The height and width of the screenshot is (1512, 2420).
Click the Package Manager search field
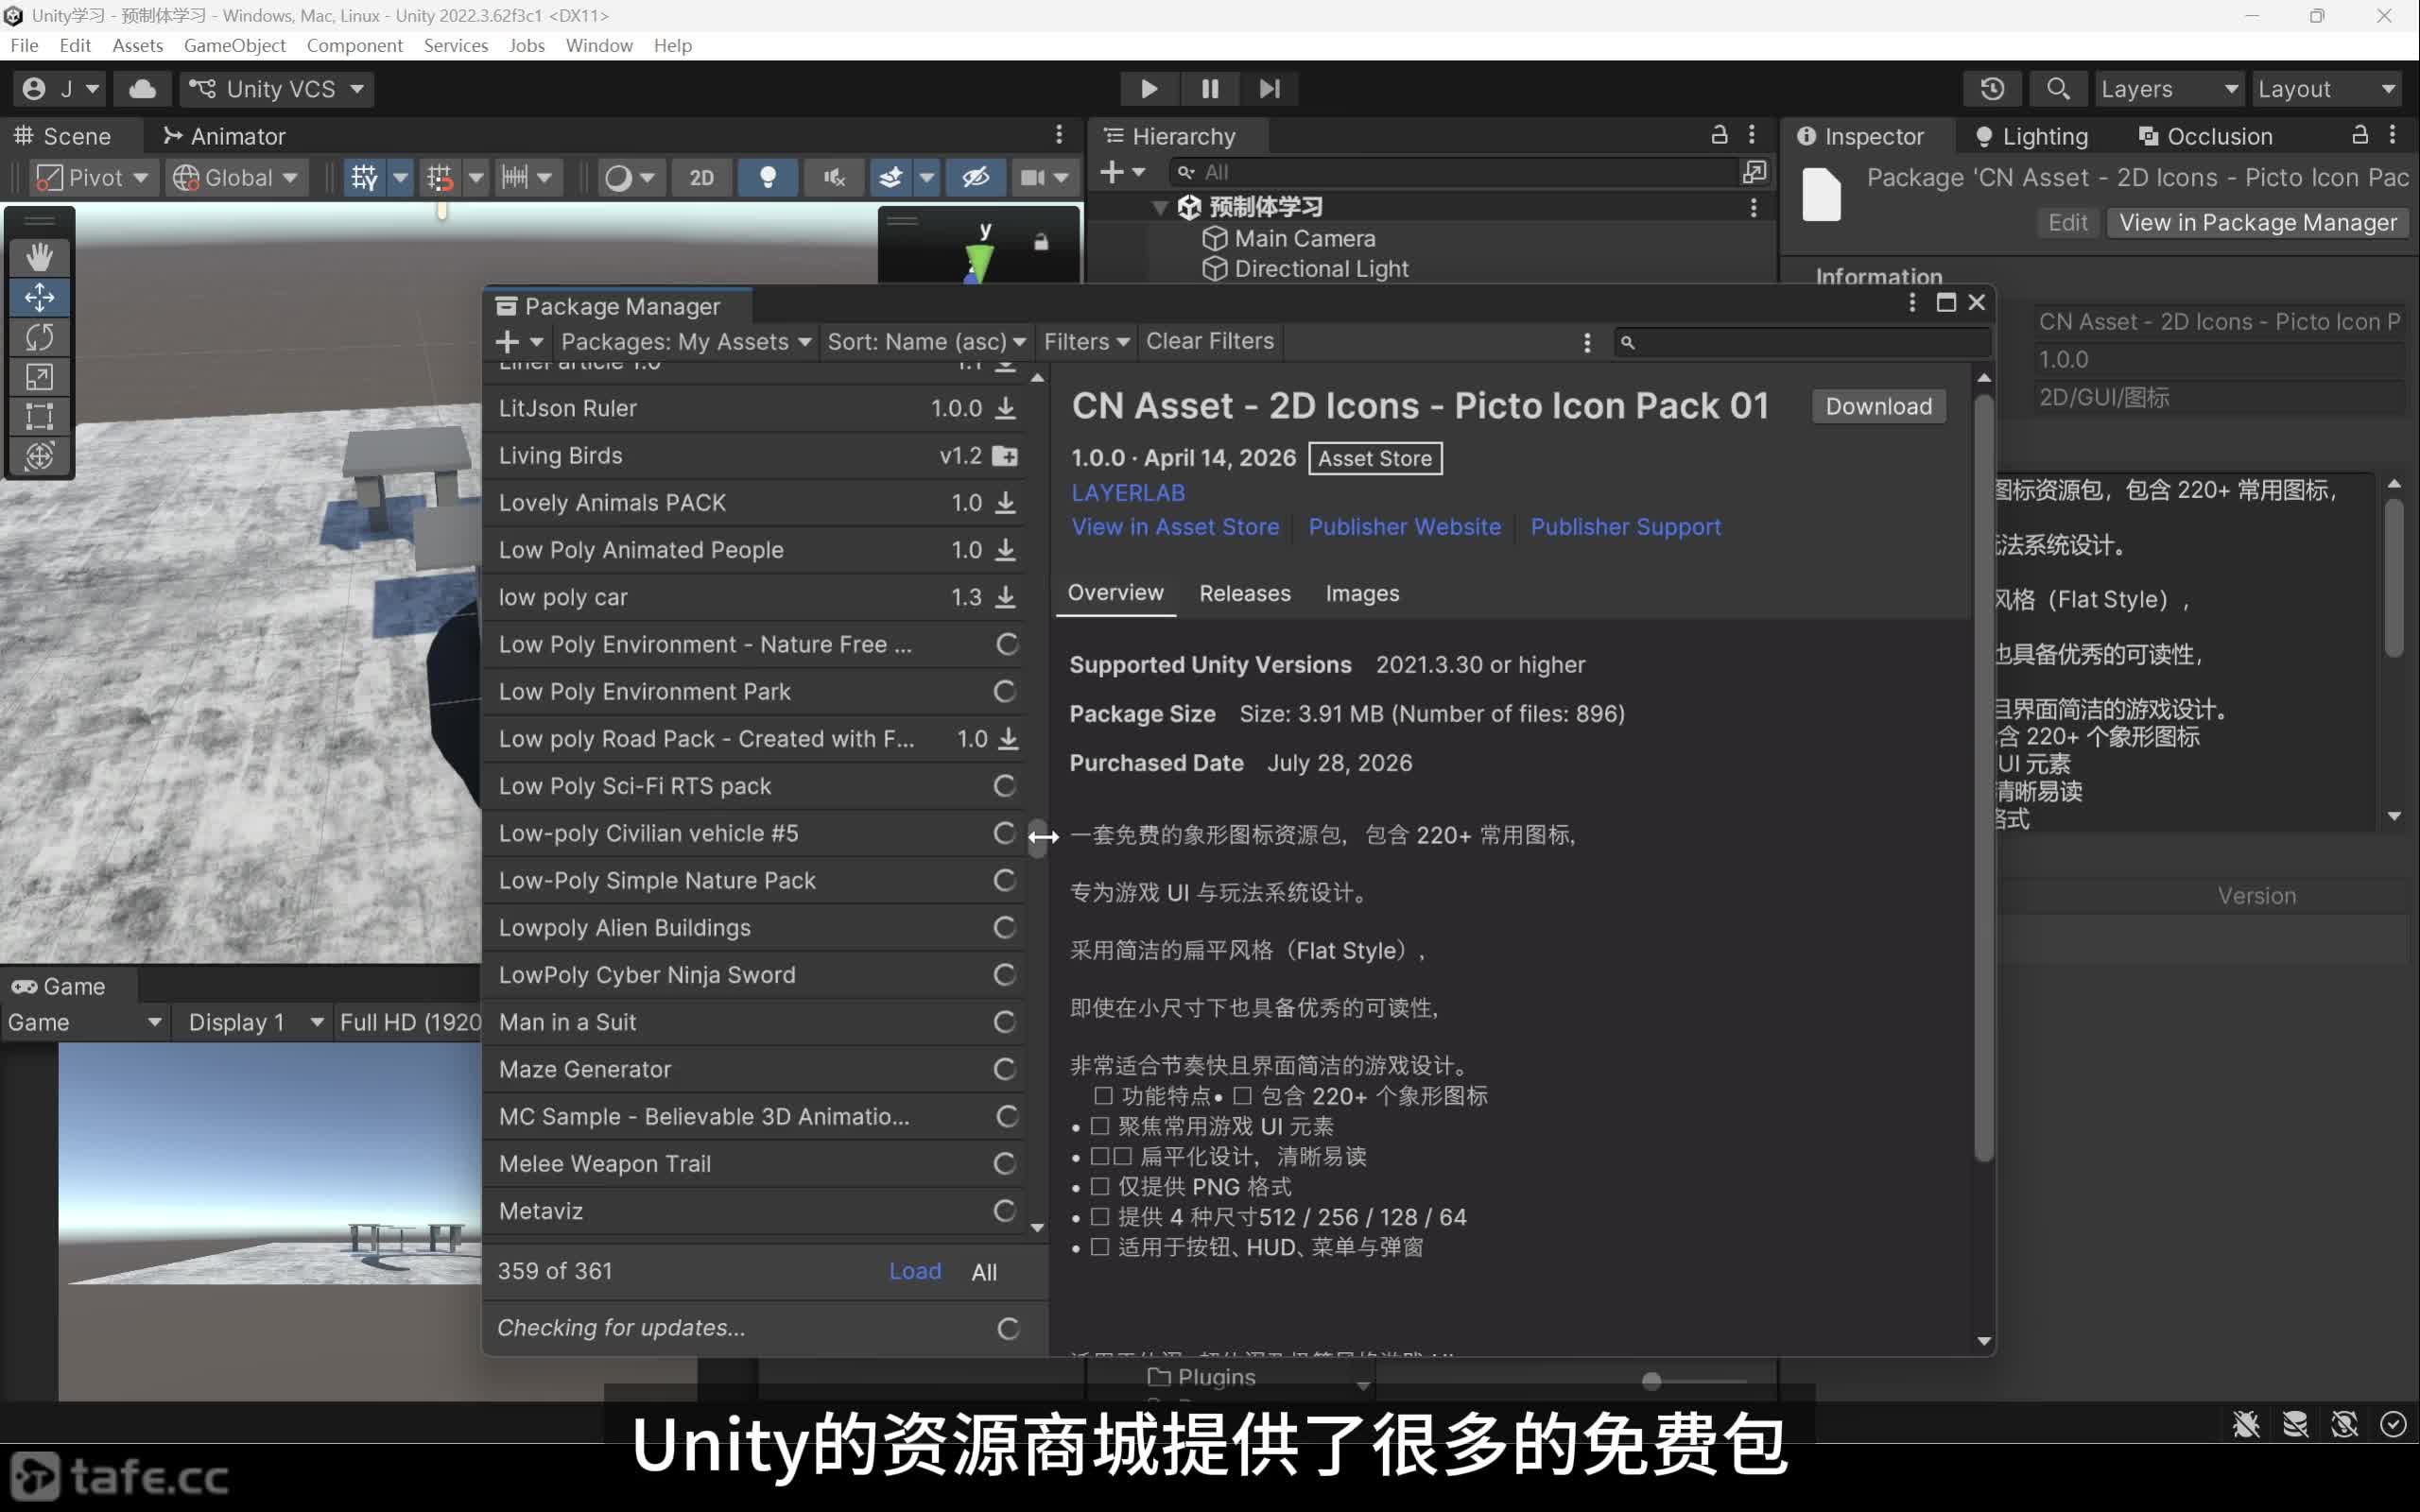[x=1802, y=342]
